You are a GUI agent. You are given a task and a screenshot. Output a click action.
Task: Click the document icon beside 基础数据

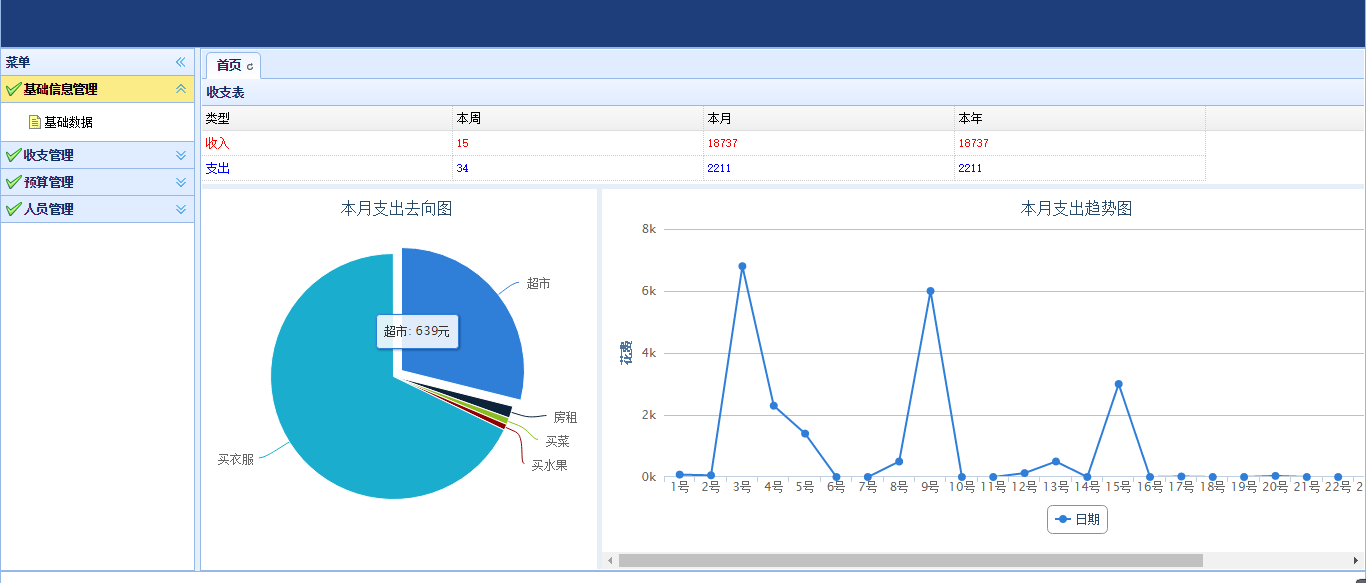35,122
